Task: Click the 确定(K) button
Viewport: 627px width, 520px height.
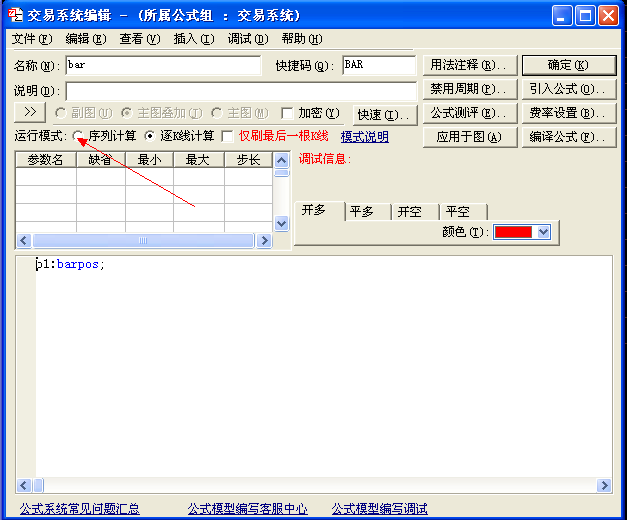Action: tap(569, 65)
